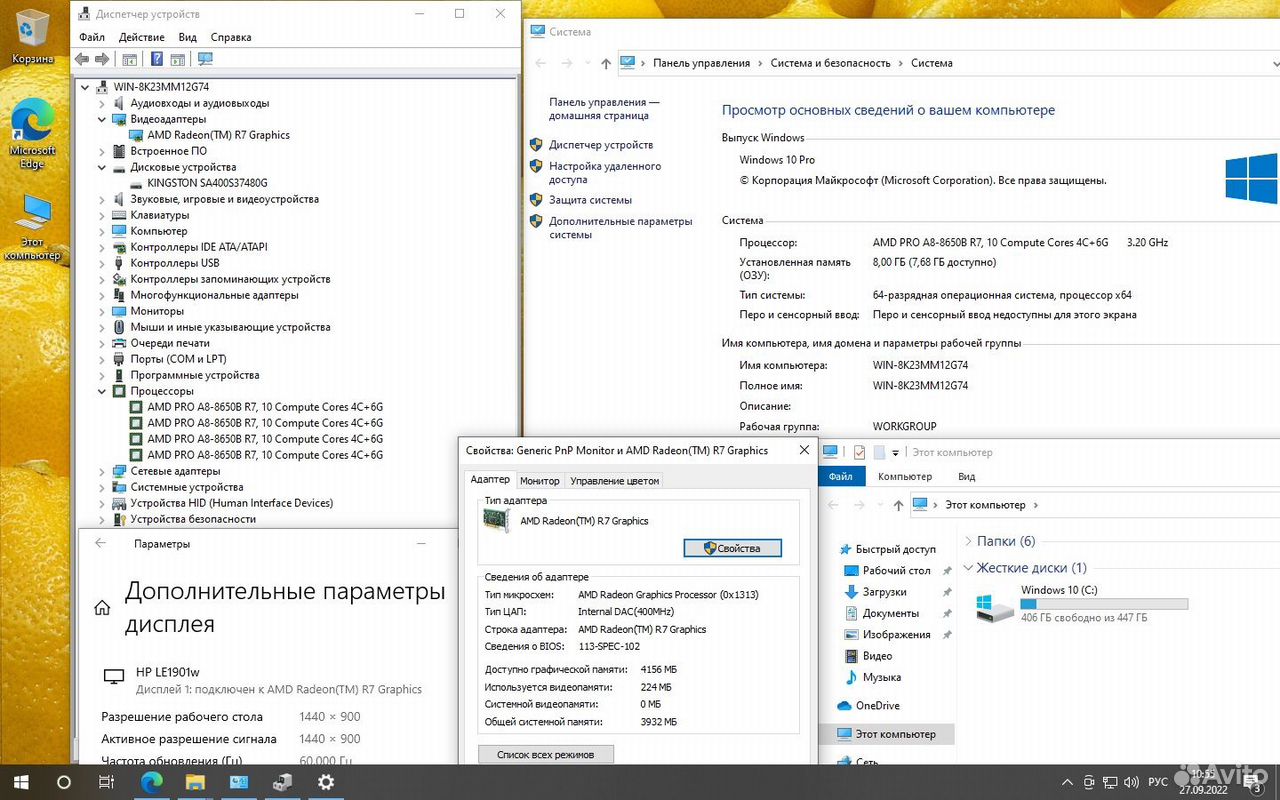The height and width of the screenshot is (800, 1280).
Task: Select the Клавиатуры tree item
Action: (x=159, y=215)
